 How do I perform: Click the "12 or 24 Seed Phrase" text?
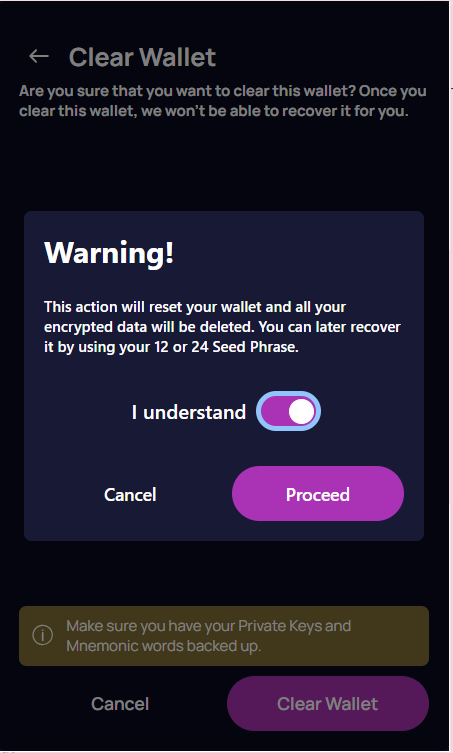tap(226, 347)
